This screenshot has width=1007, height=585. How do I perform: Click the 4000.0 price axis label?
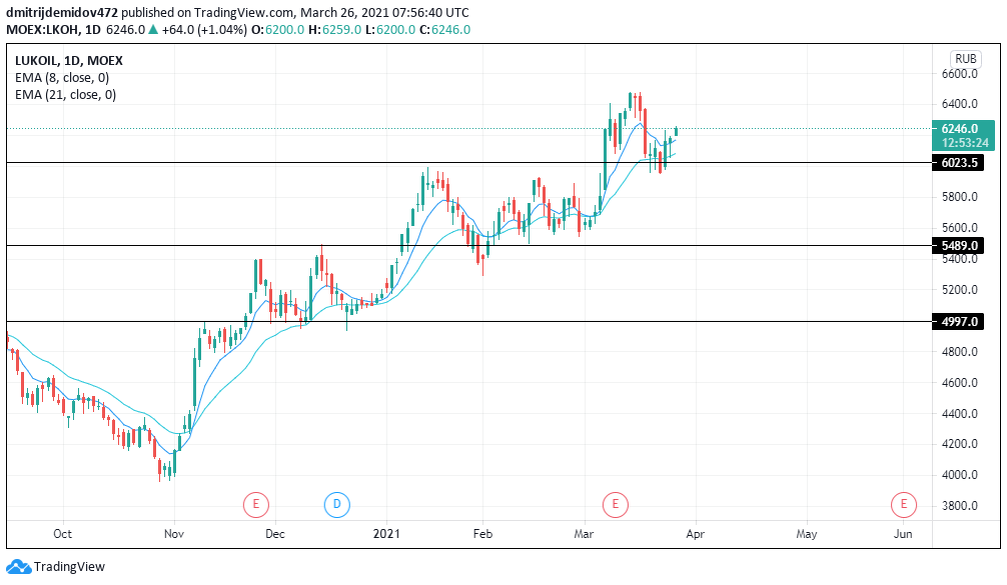(959, 475)
